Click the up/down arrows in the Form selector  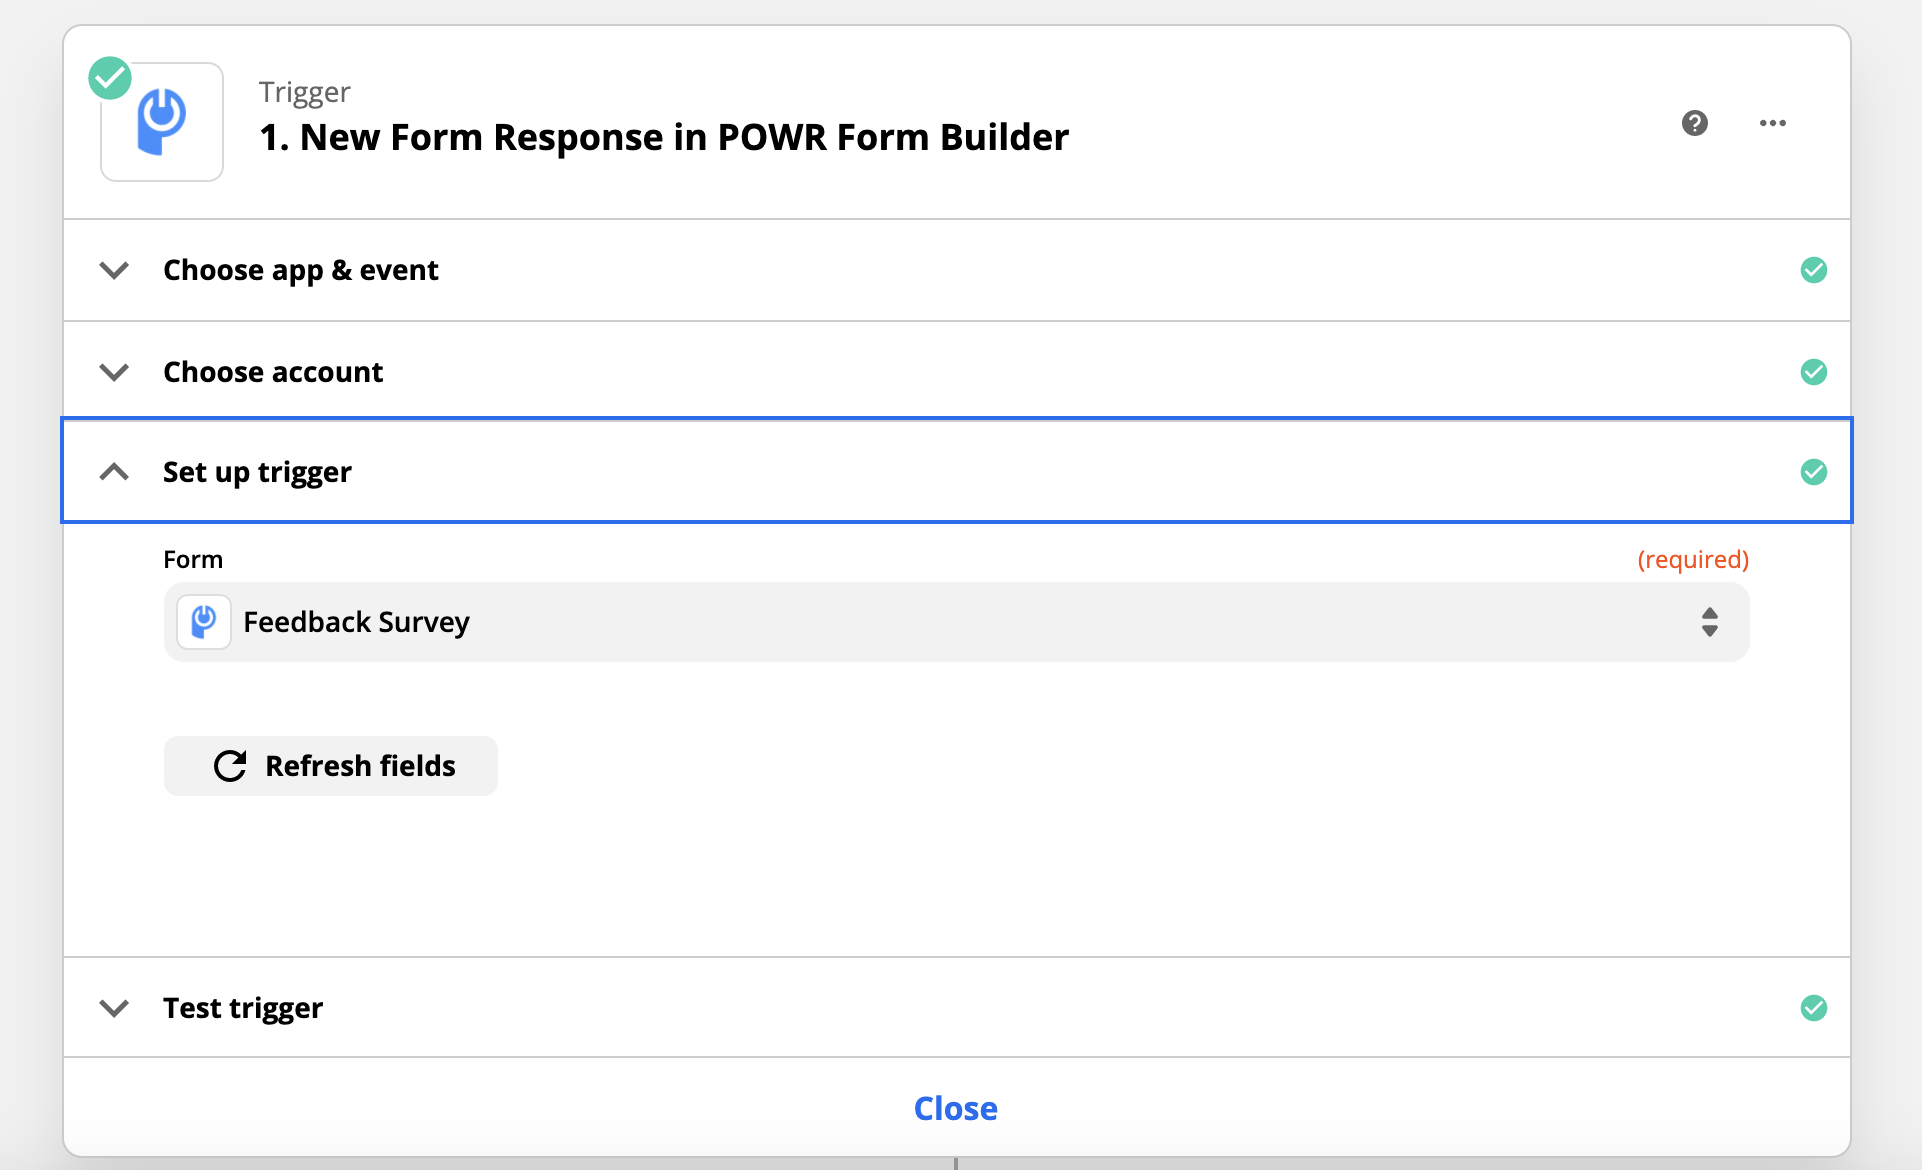tap(1709, 622)
